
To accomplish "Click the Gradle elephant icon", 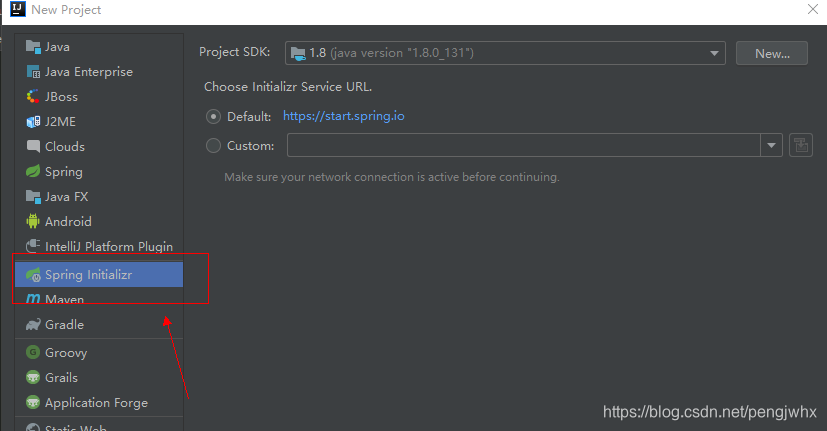I will tap(33, 324).
